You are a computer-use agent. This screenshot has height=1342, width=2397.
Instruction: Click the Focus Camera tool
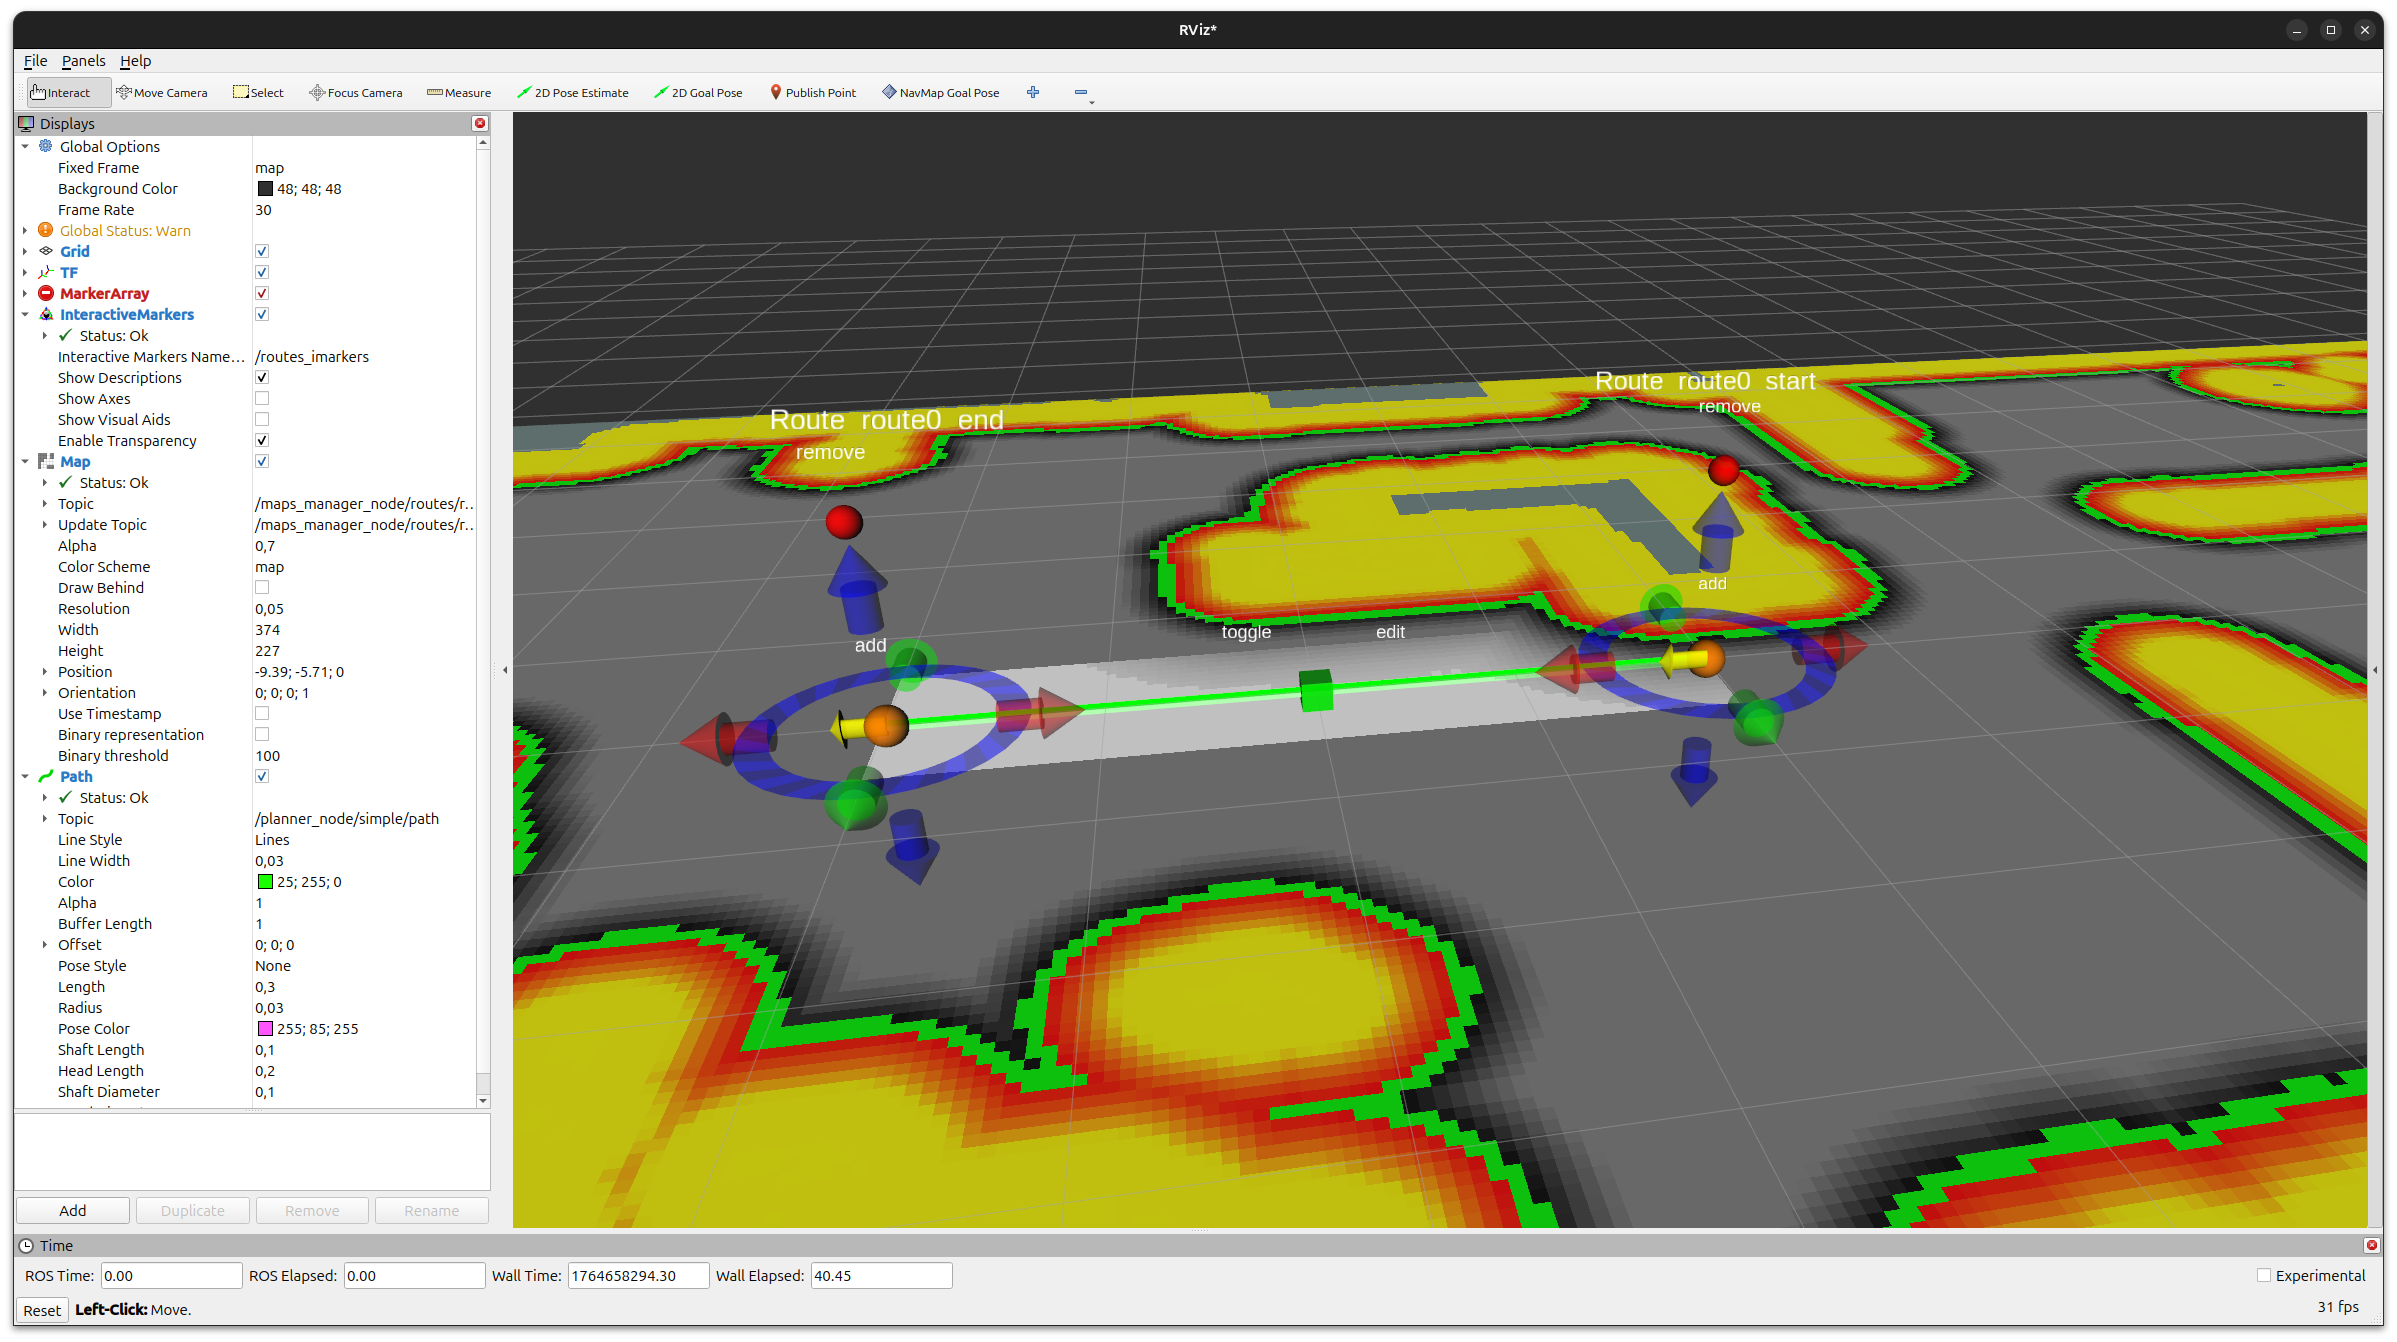356,92
